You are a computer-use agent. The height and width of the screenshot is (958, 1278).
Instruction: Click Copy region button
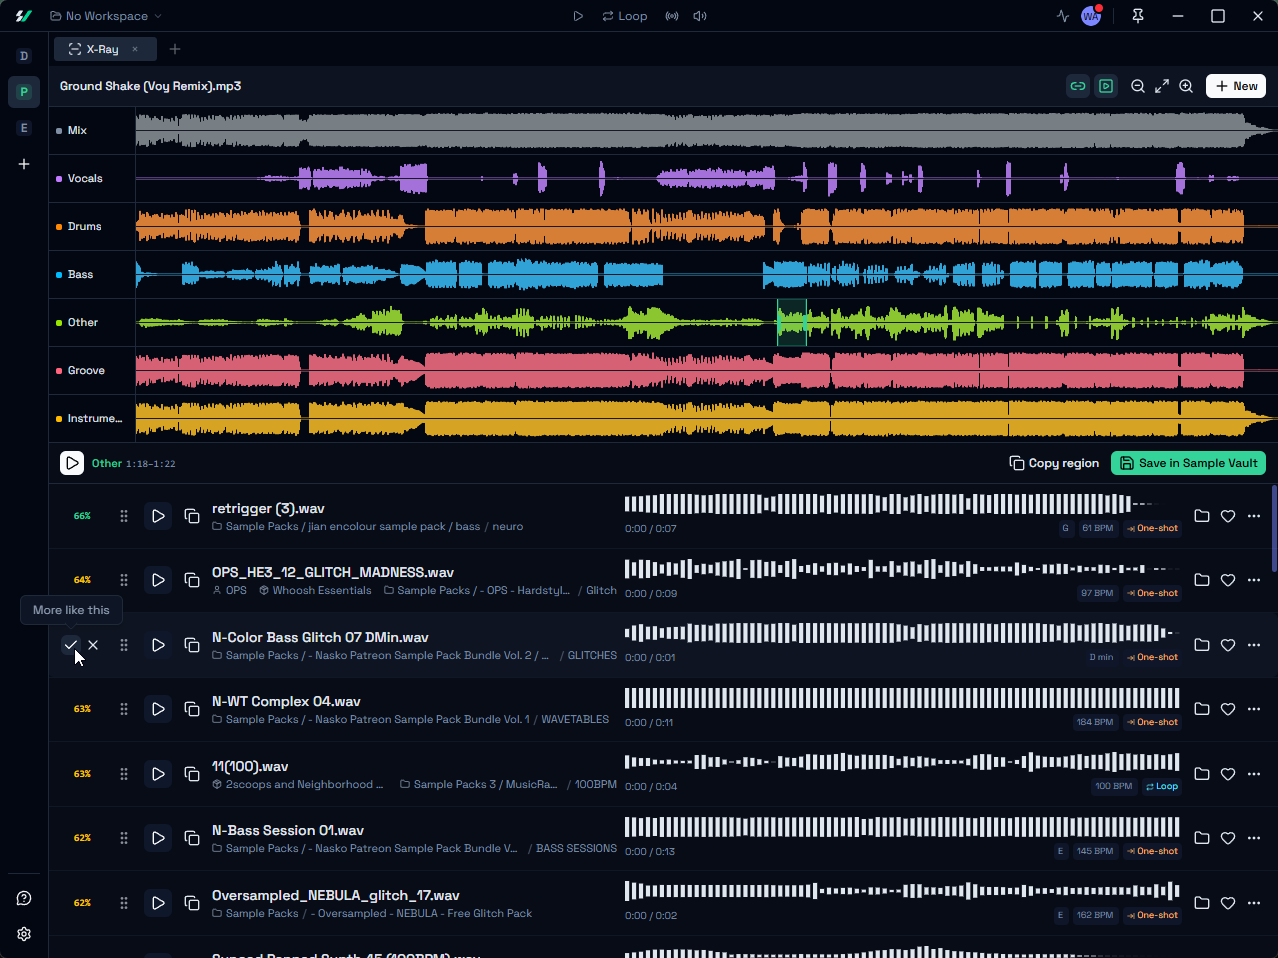click(1054, 463)
